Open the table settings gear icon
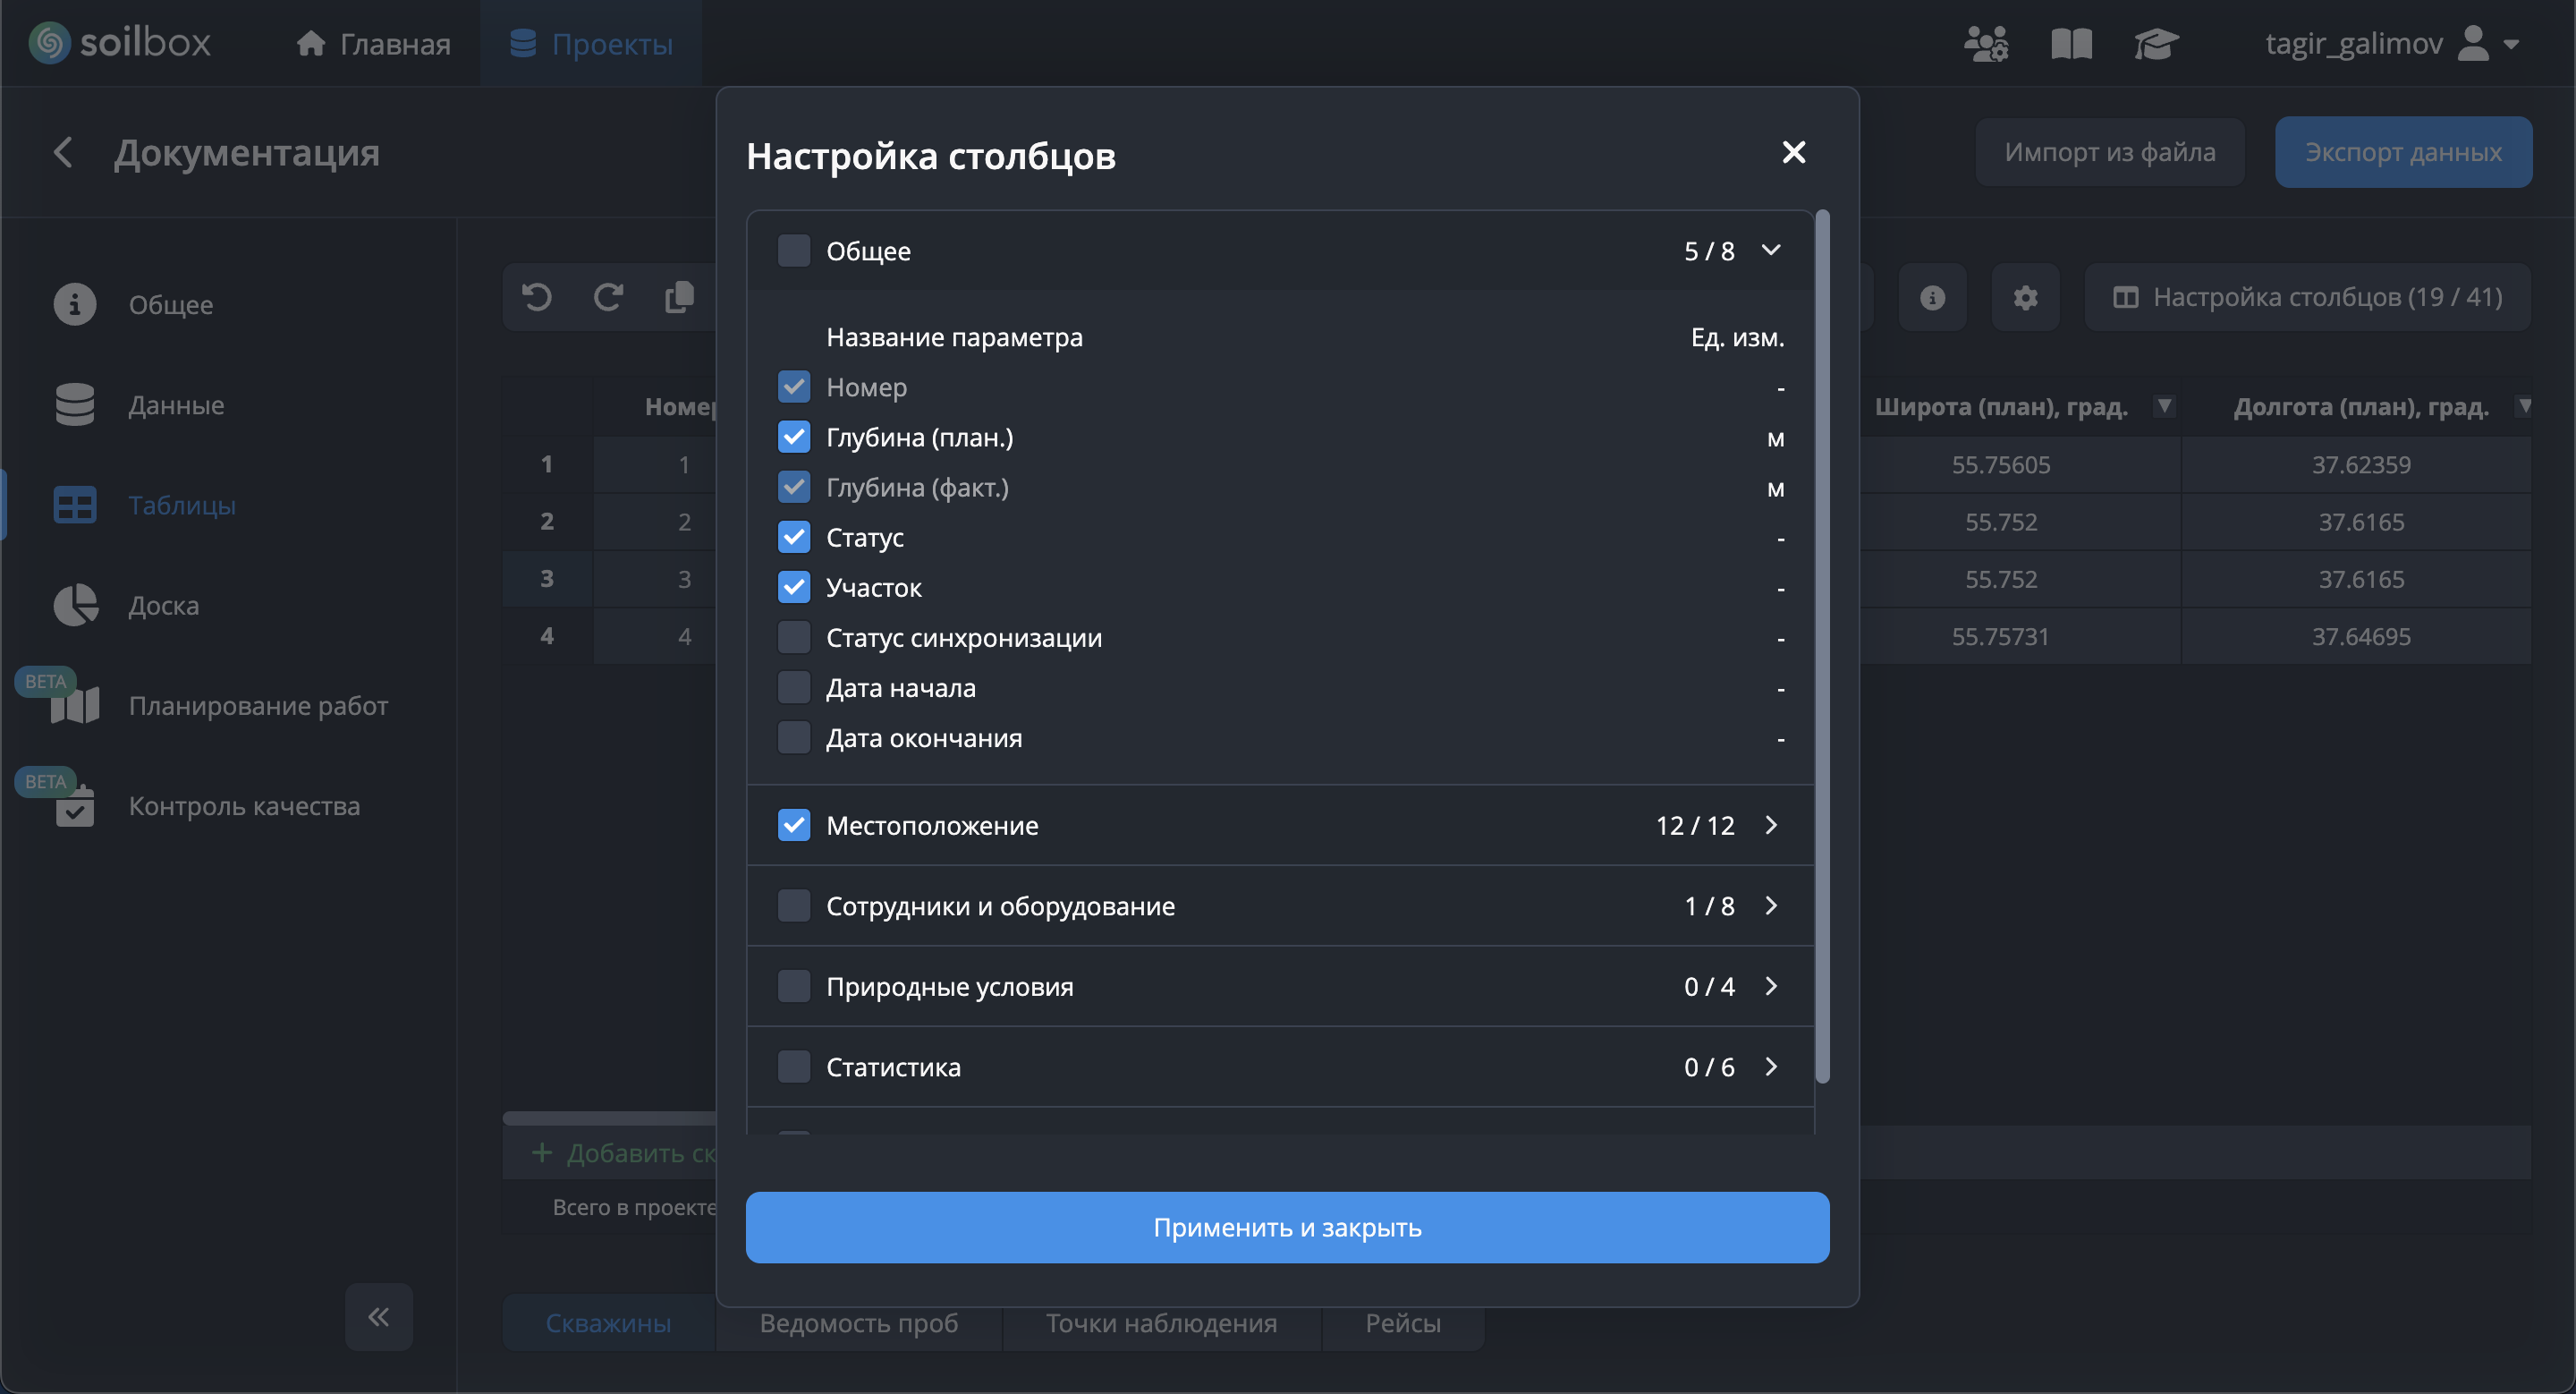2576x1394 pixels. 2025,297
